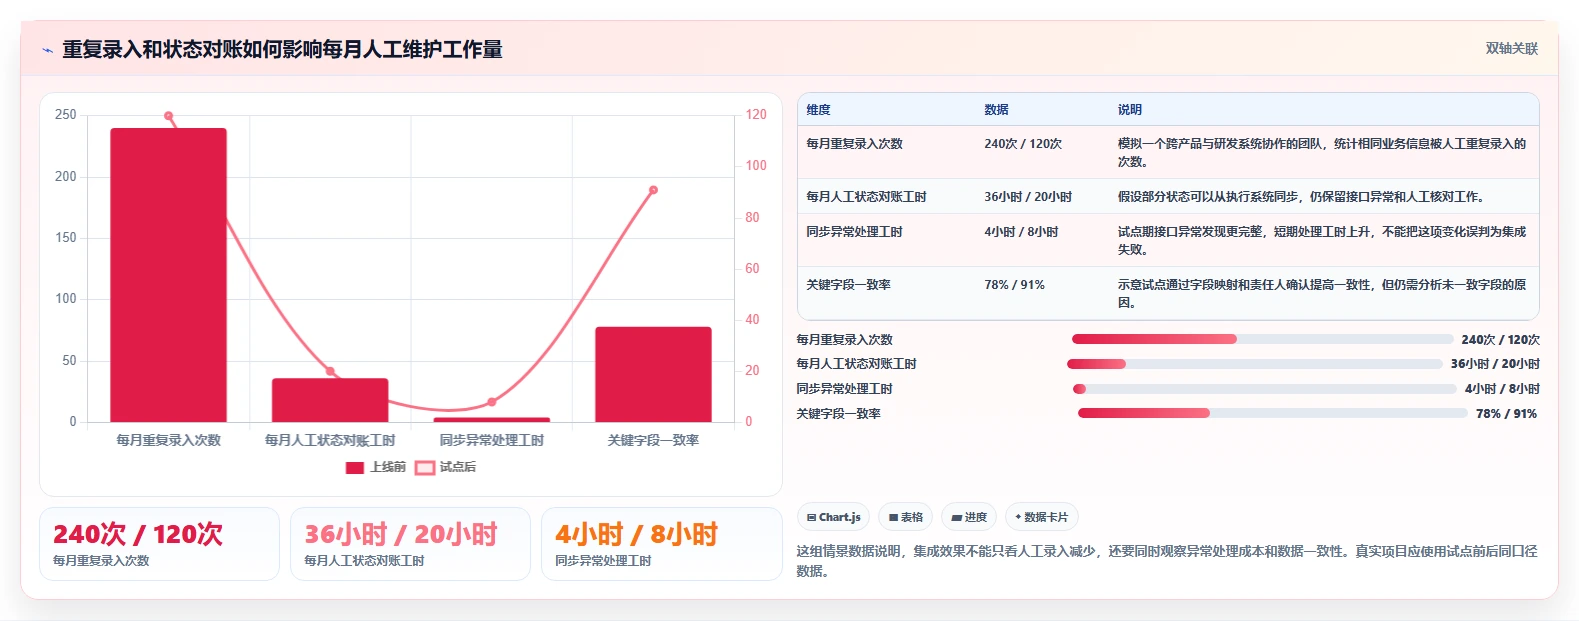Open the 36小时 / 20小时 stat card
Image resolution: width=1579 pixels, height=621 pixels.
point(410,544)
